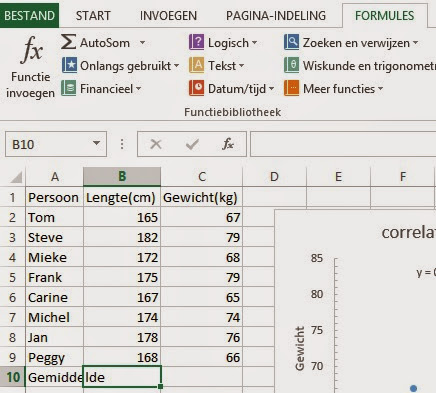The image size is (436, 393).
Task: Click the AutoSom sigma icon
Action: pos(69,42)
